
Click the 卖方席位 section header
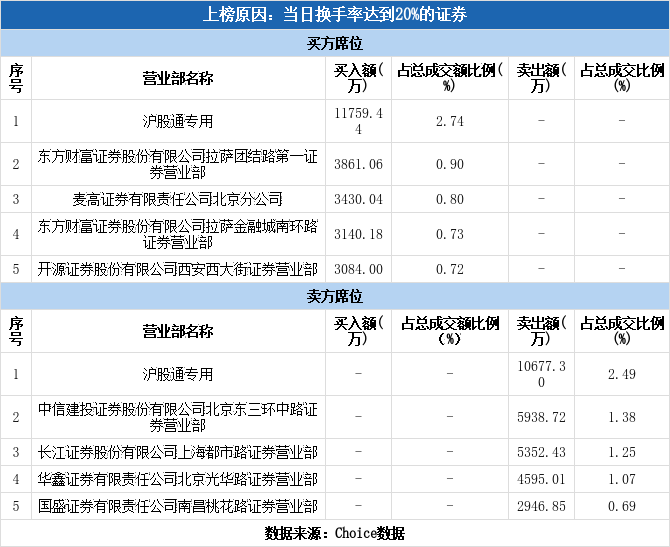point(335,296)
